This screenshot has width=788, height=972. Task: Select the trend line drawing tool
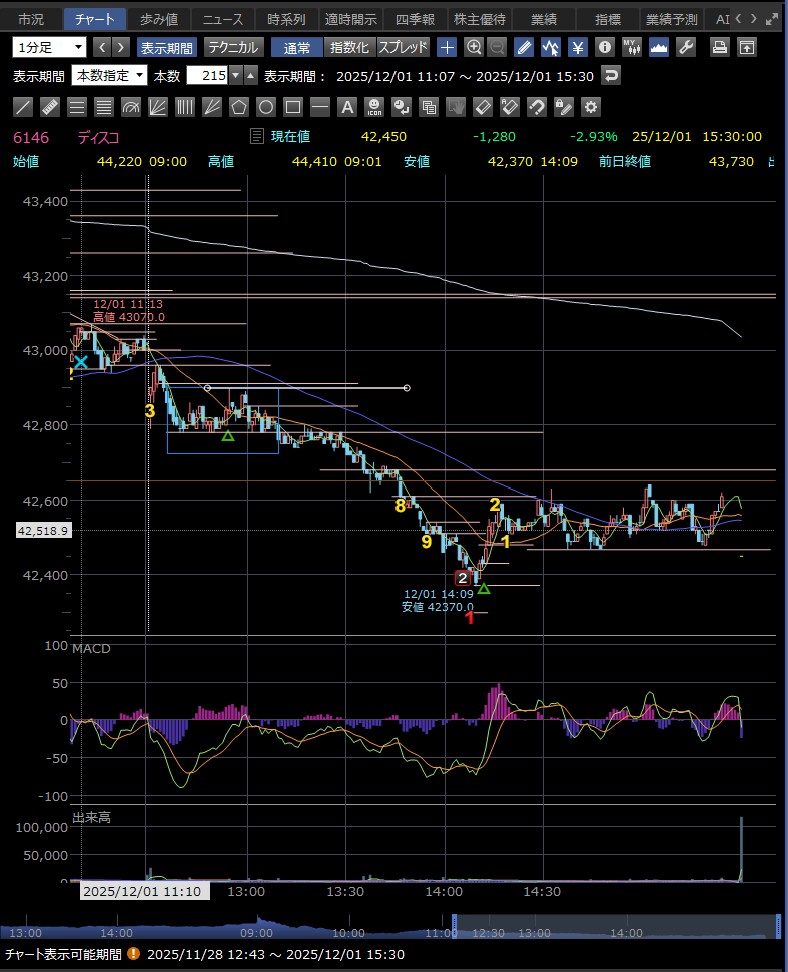point(24,107)
